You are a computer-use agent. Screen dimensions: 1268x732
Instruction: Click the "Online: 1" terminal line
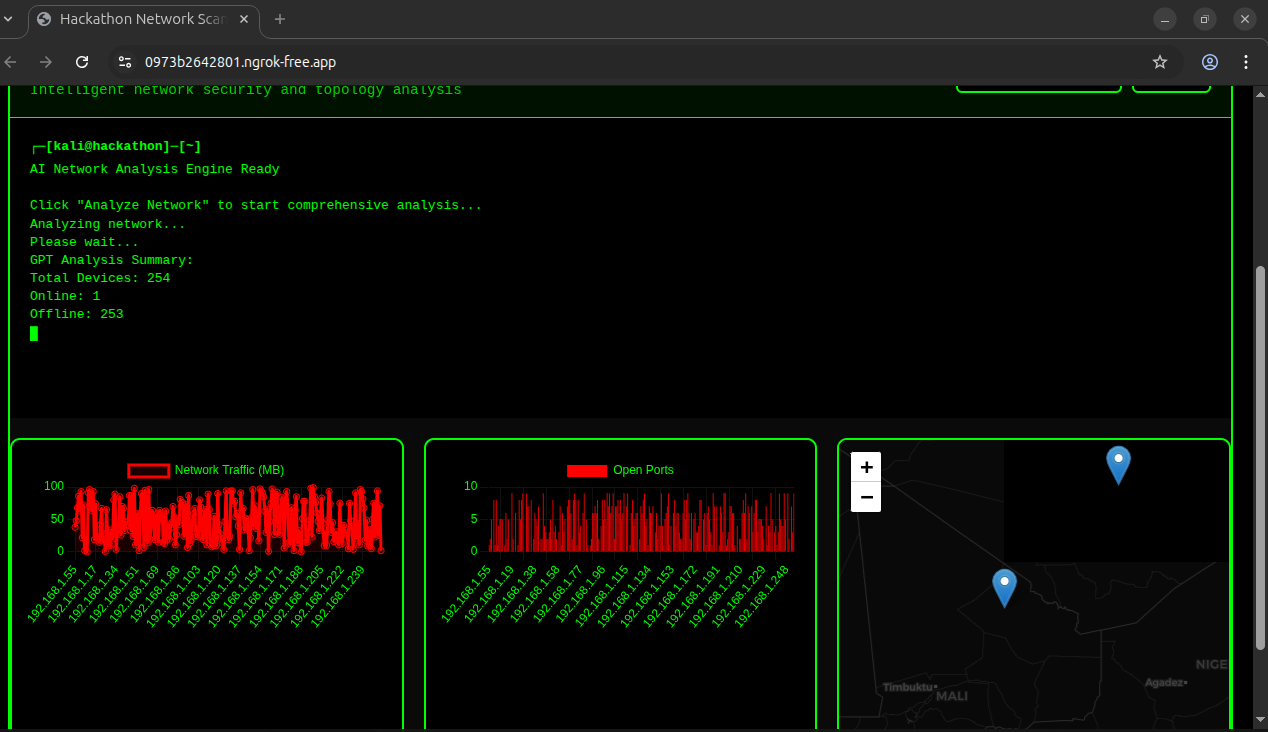65,296
